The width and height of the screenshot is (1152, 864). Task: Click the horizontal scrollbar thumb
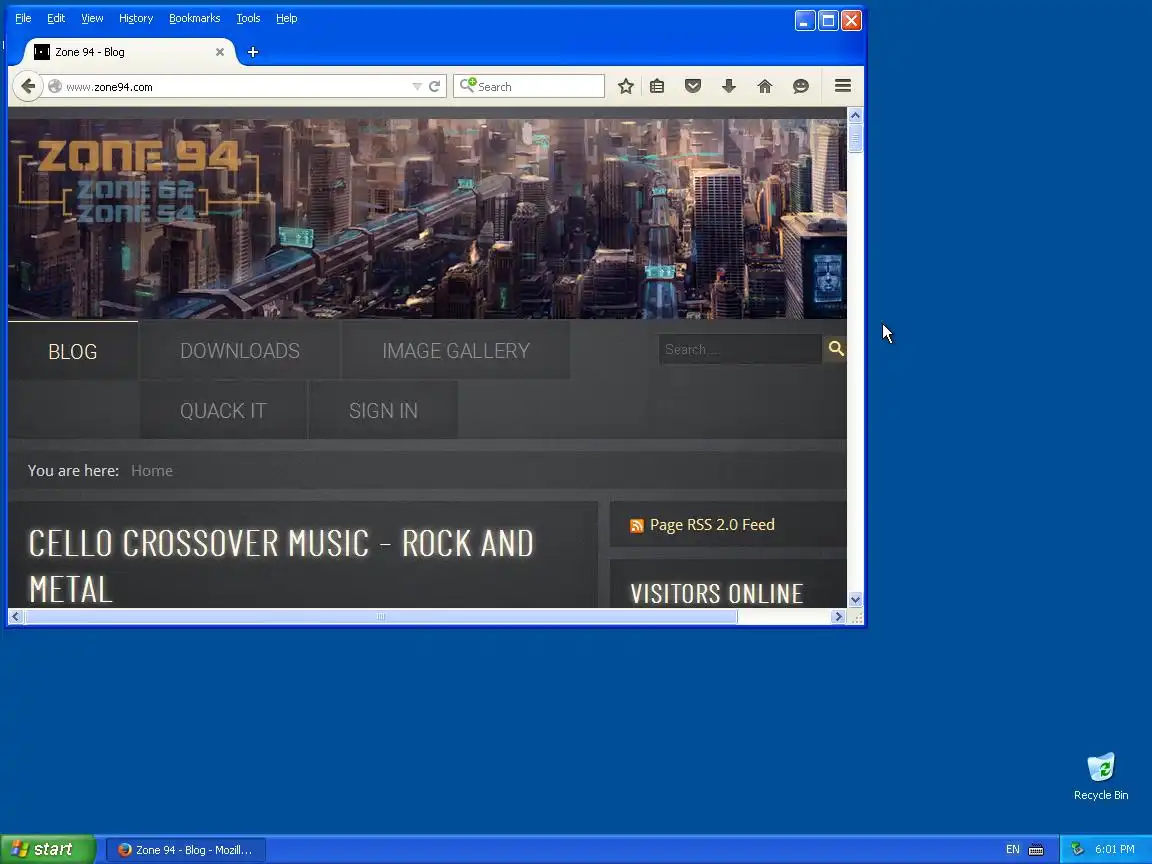coord(381,616)
